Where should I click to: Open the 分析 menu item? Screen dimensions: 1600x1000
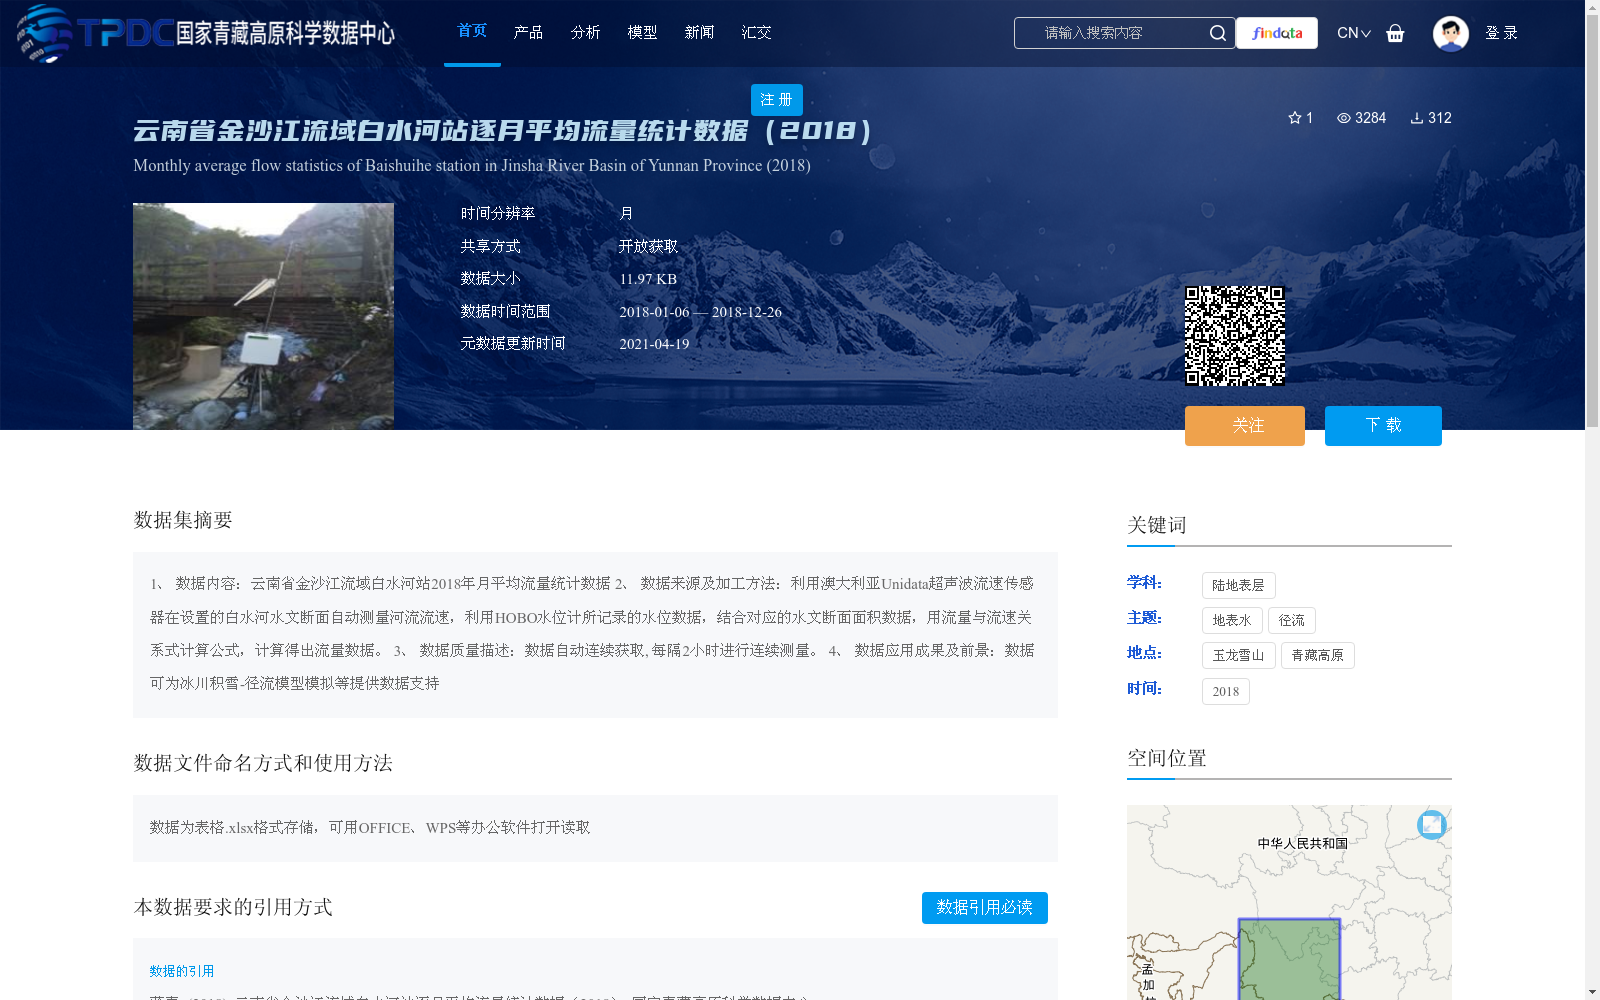coord(585,33)
